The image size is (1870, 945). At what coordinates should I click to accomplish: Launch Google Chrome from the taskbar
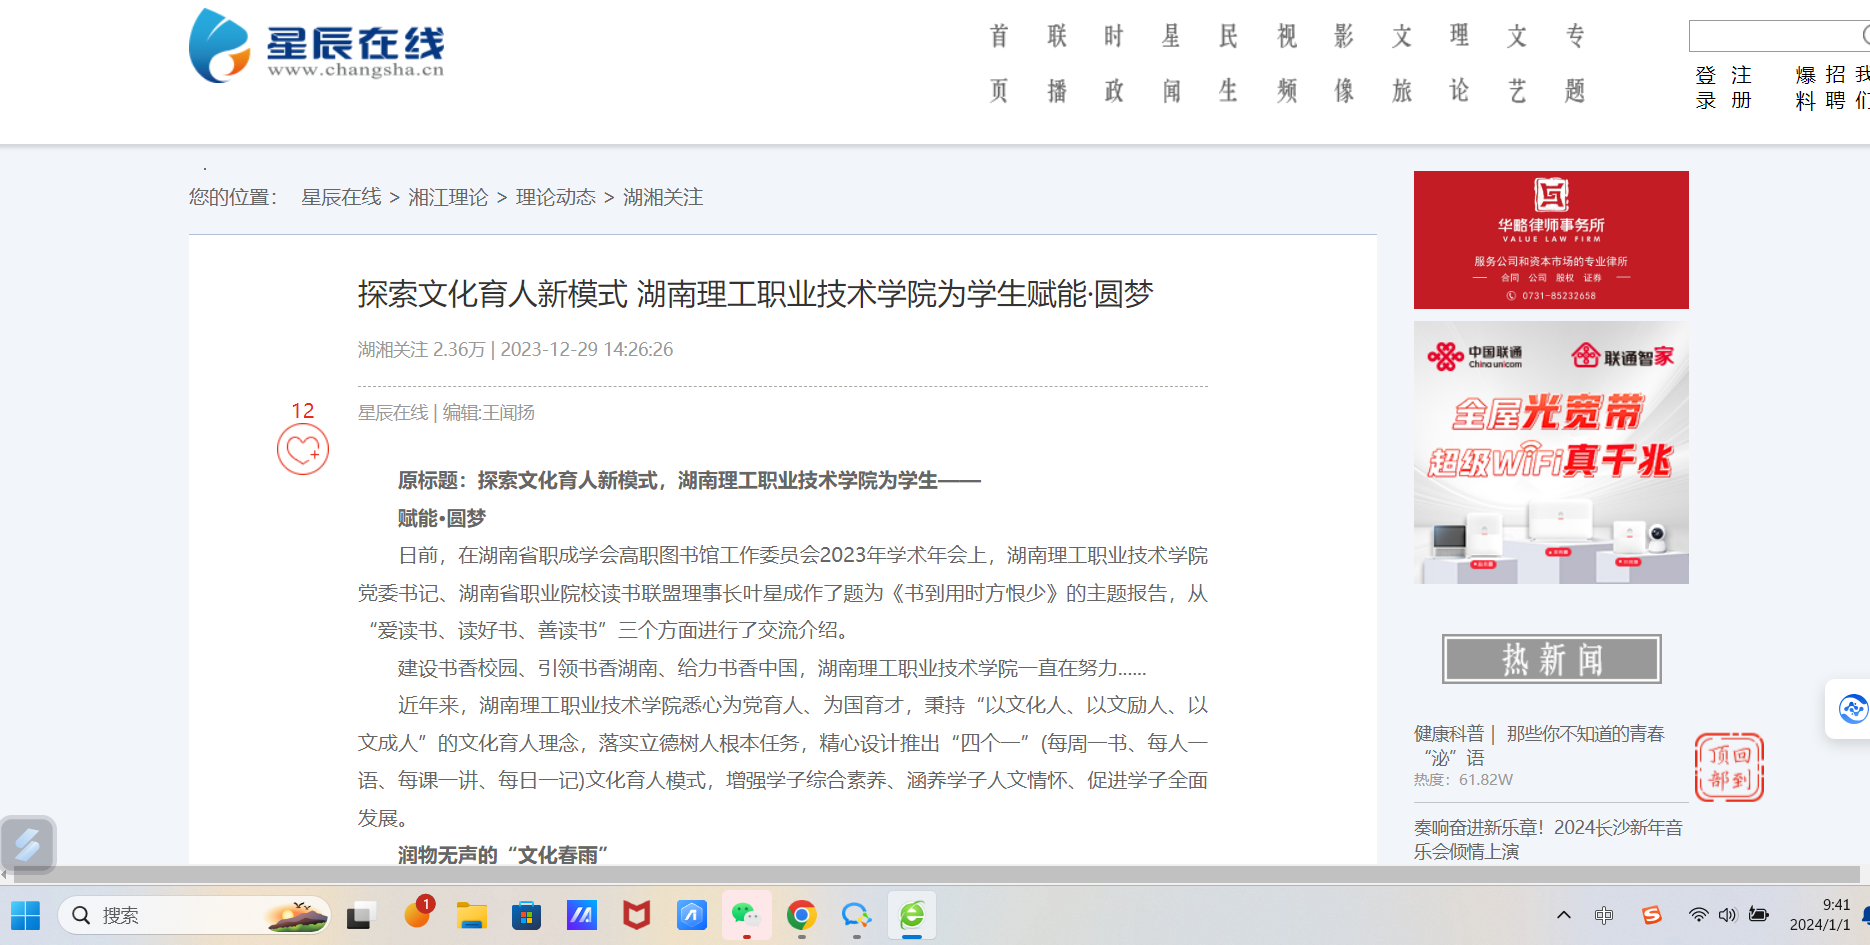pyautogui.click(x=801, y=915)
